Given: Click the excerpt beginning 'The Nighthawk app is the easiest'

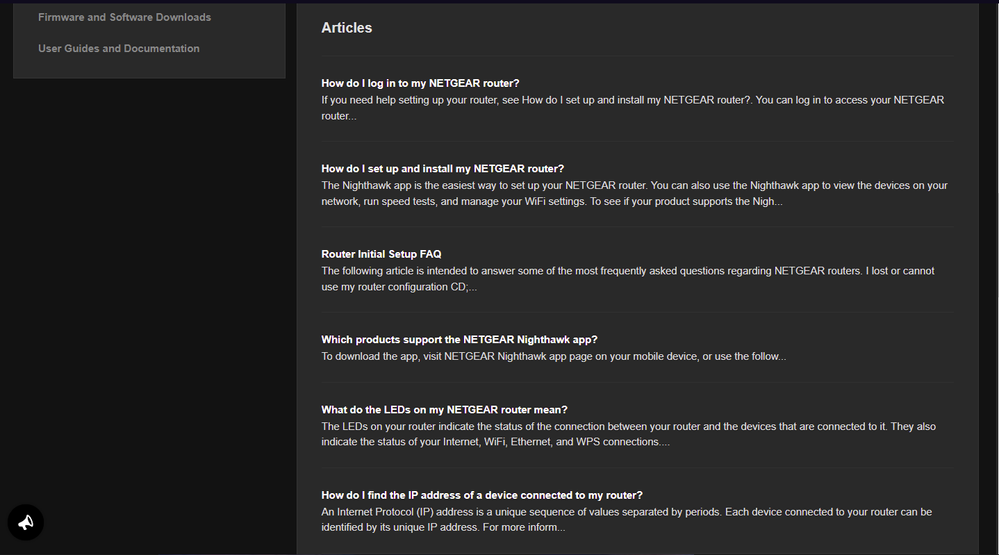Looking at the screenshot, I should [634, 186].
